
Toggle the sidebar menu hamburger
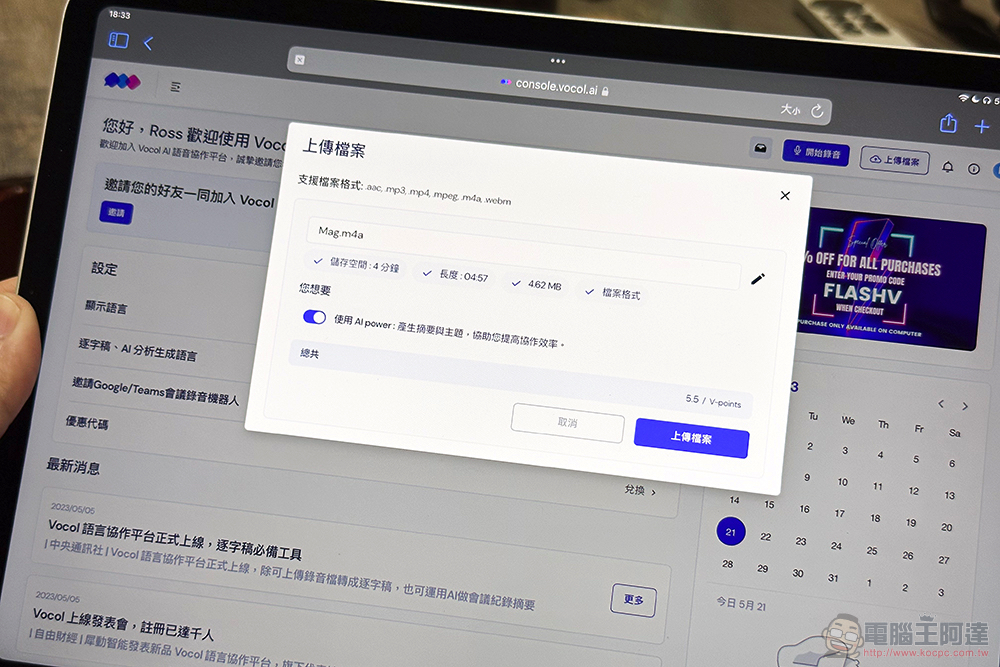pos(176,87)
